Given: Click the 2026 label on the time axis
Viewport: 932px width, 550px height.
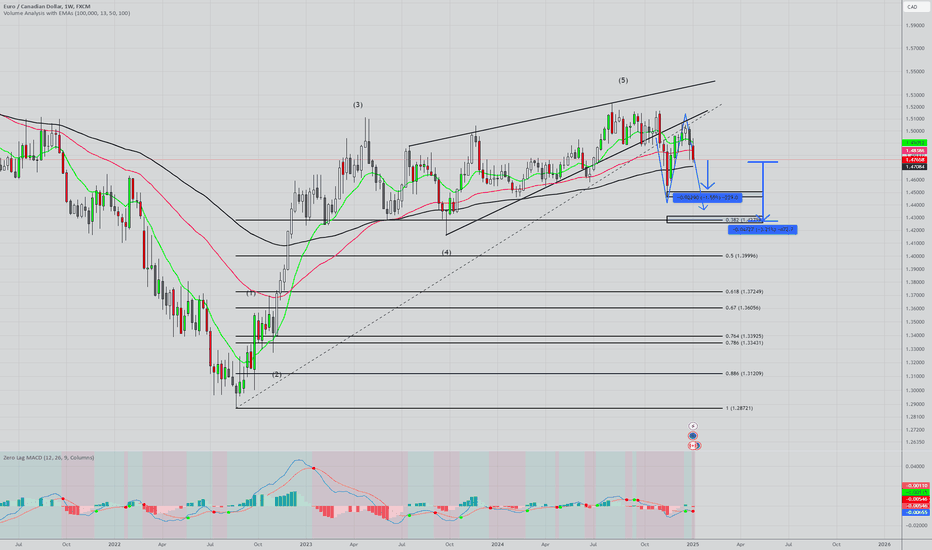Looking at the screenshot, I should click(x=884, y=544).
